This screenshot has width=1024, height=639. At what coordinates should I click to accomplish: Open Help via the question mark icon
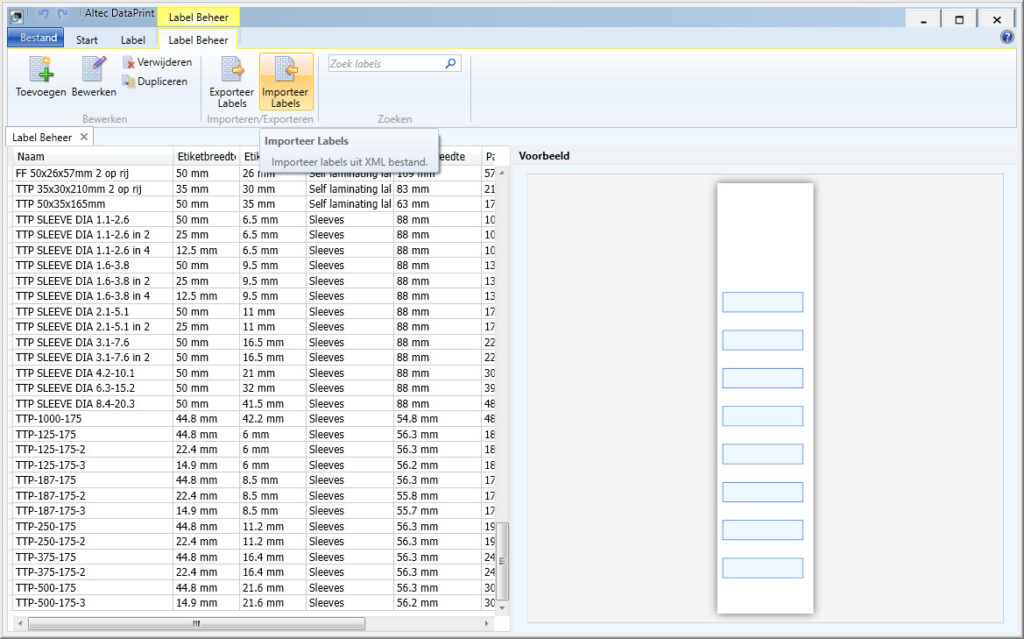coord(1006,37)
